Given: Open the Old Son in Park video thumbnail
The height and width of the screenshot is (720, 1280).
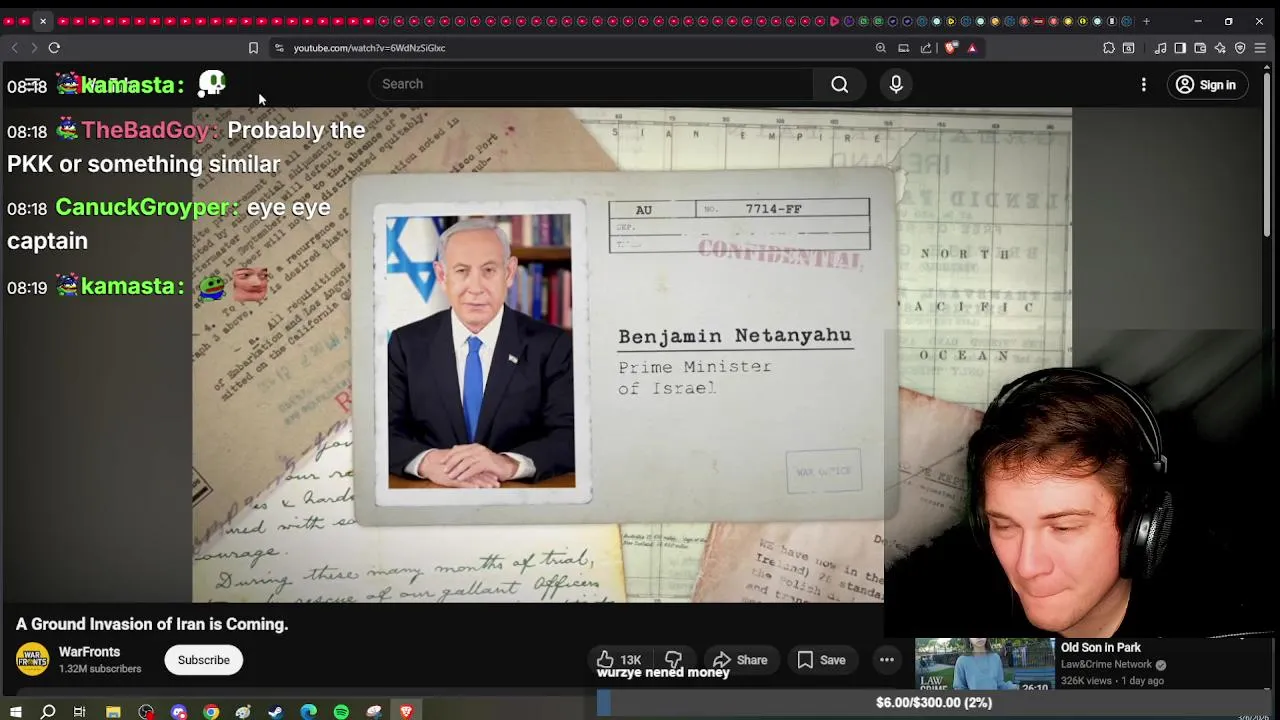Looking at the screenshot, I should 985,665.
